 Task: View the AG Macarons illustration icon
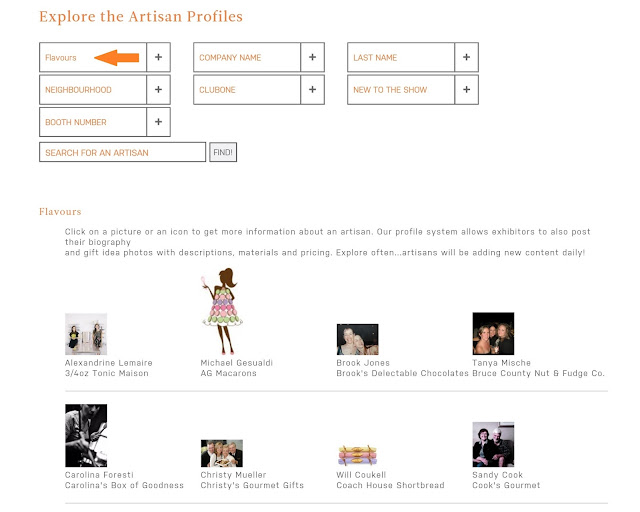click(x=222, y=311)
